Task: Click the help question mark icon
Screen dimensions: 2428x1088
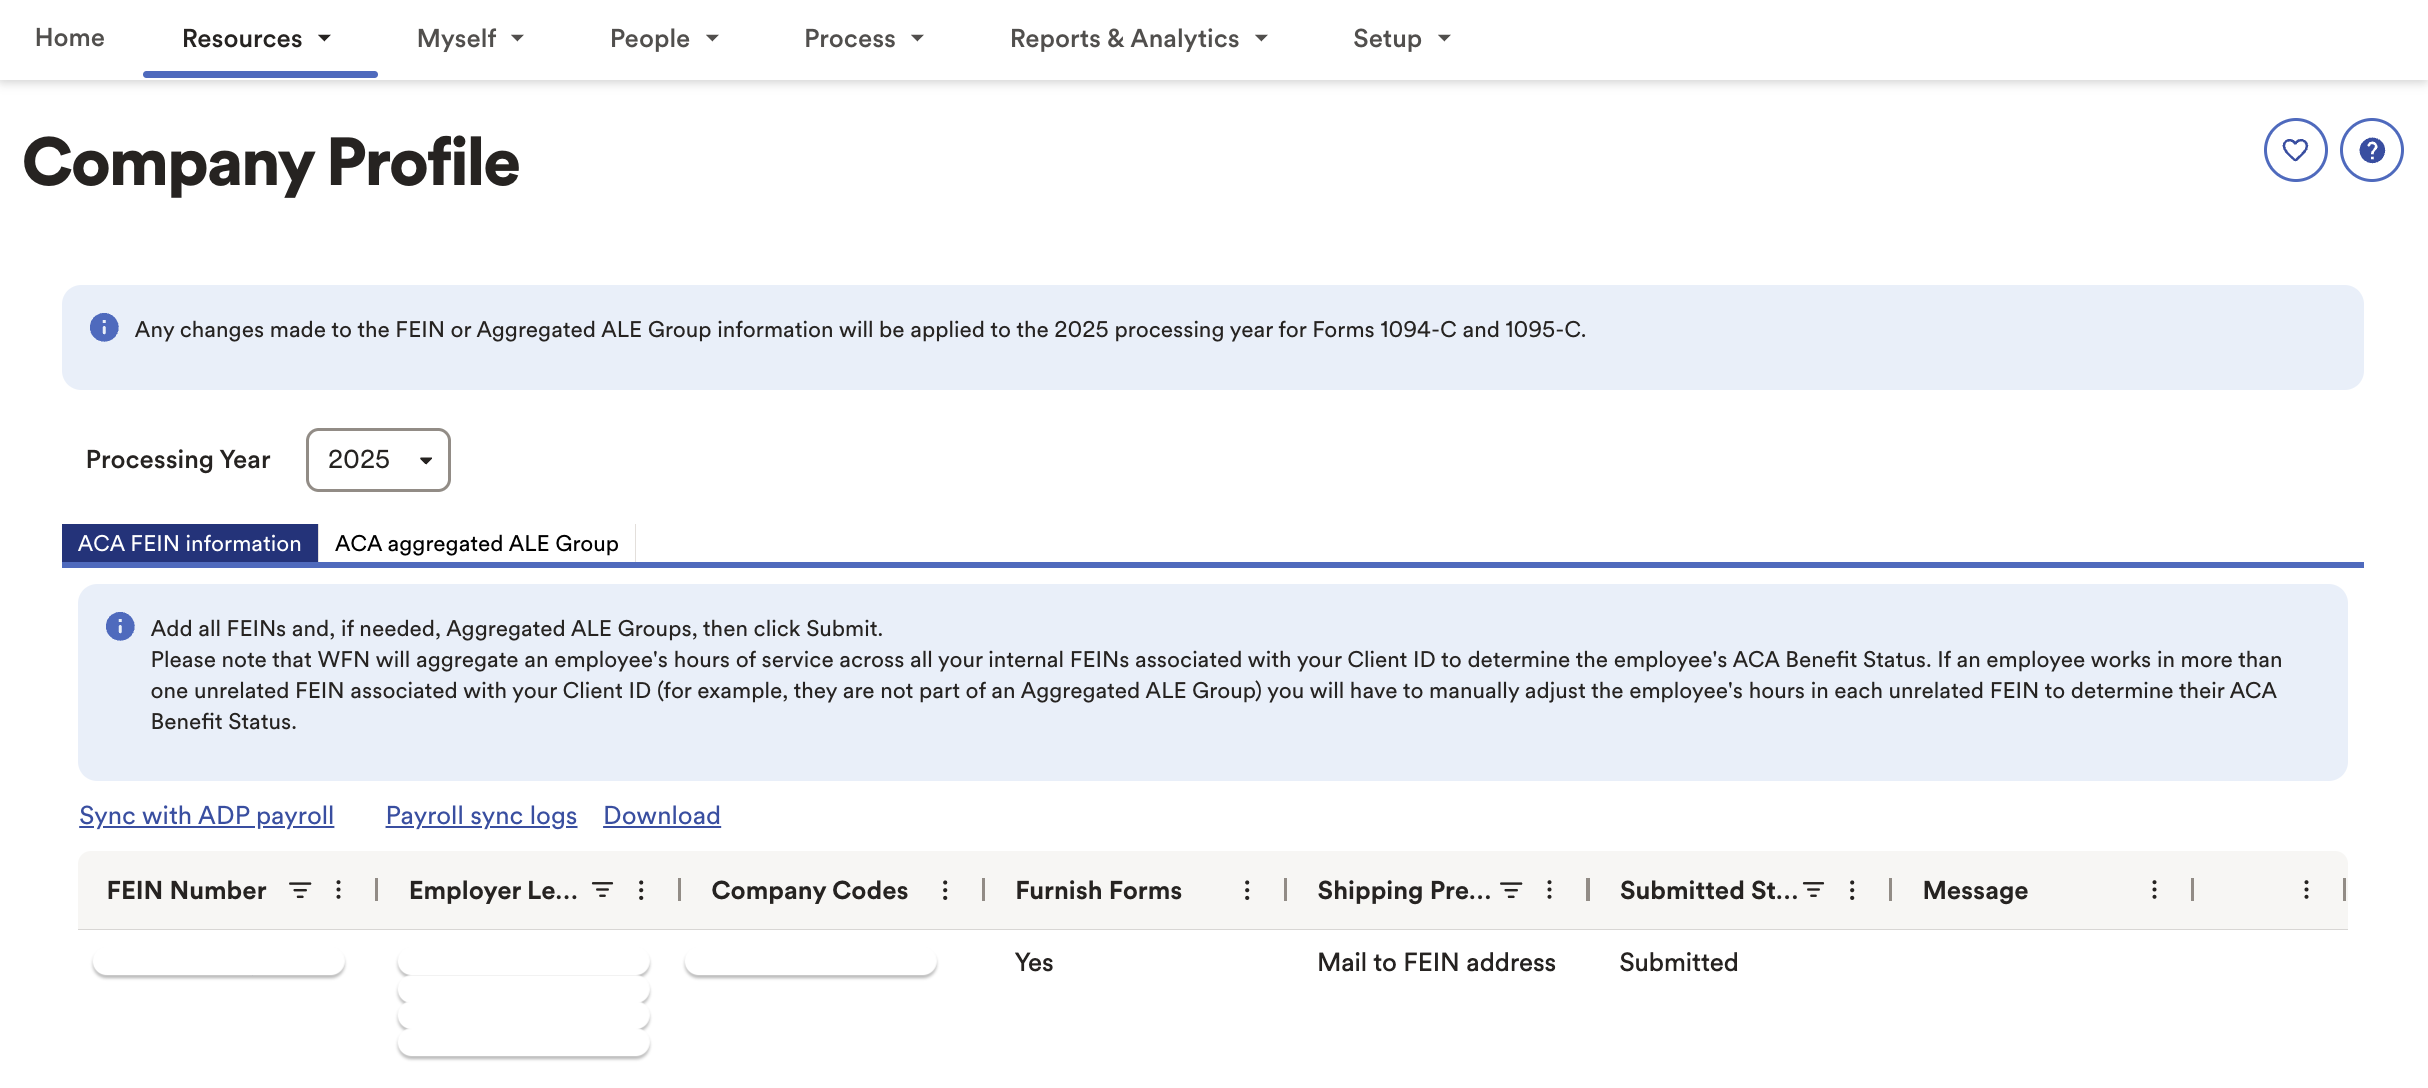Action: point(2370,150)
